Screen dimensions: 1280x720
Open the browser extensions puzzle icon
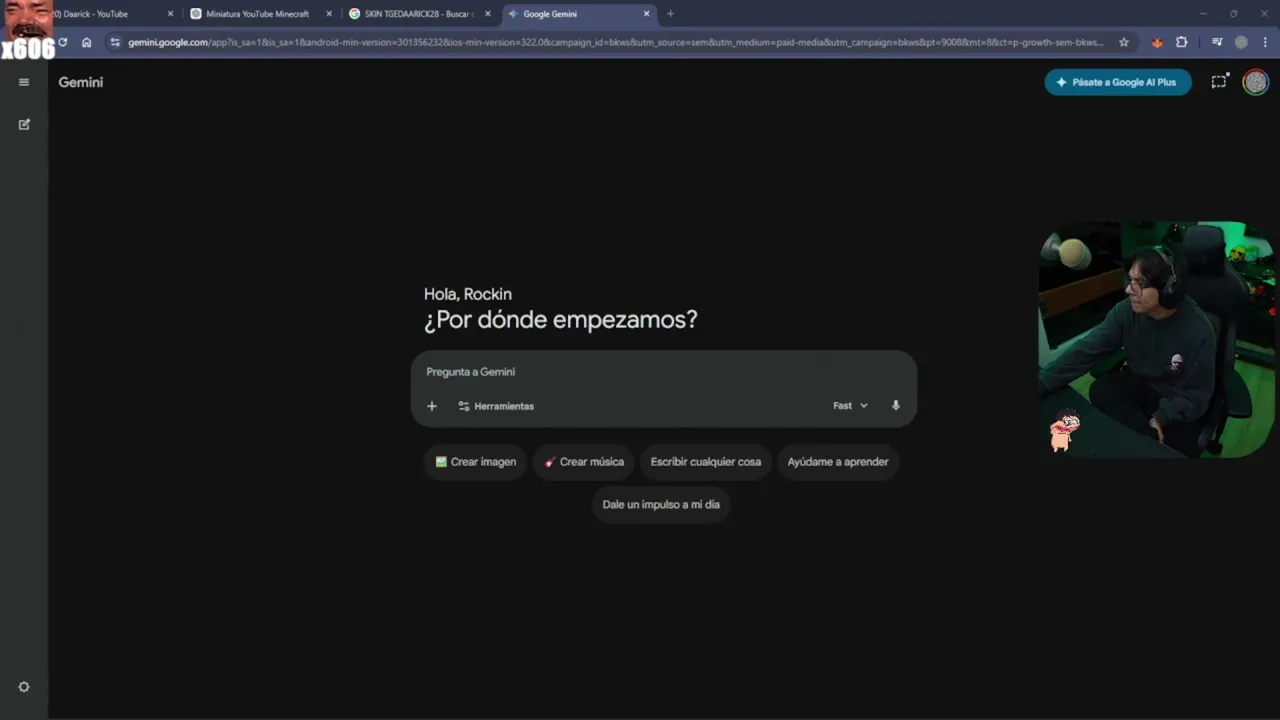point(1182,42)
